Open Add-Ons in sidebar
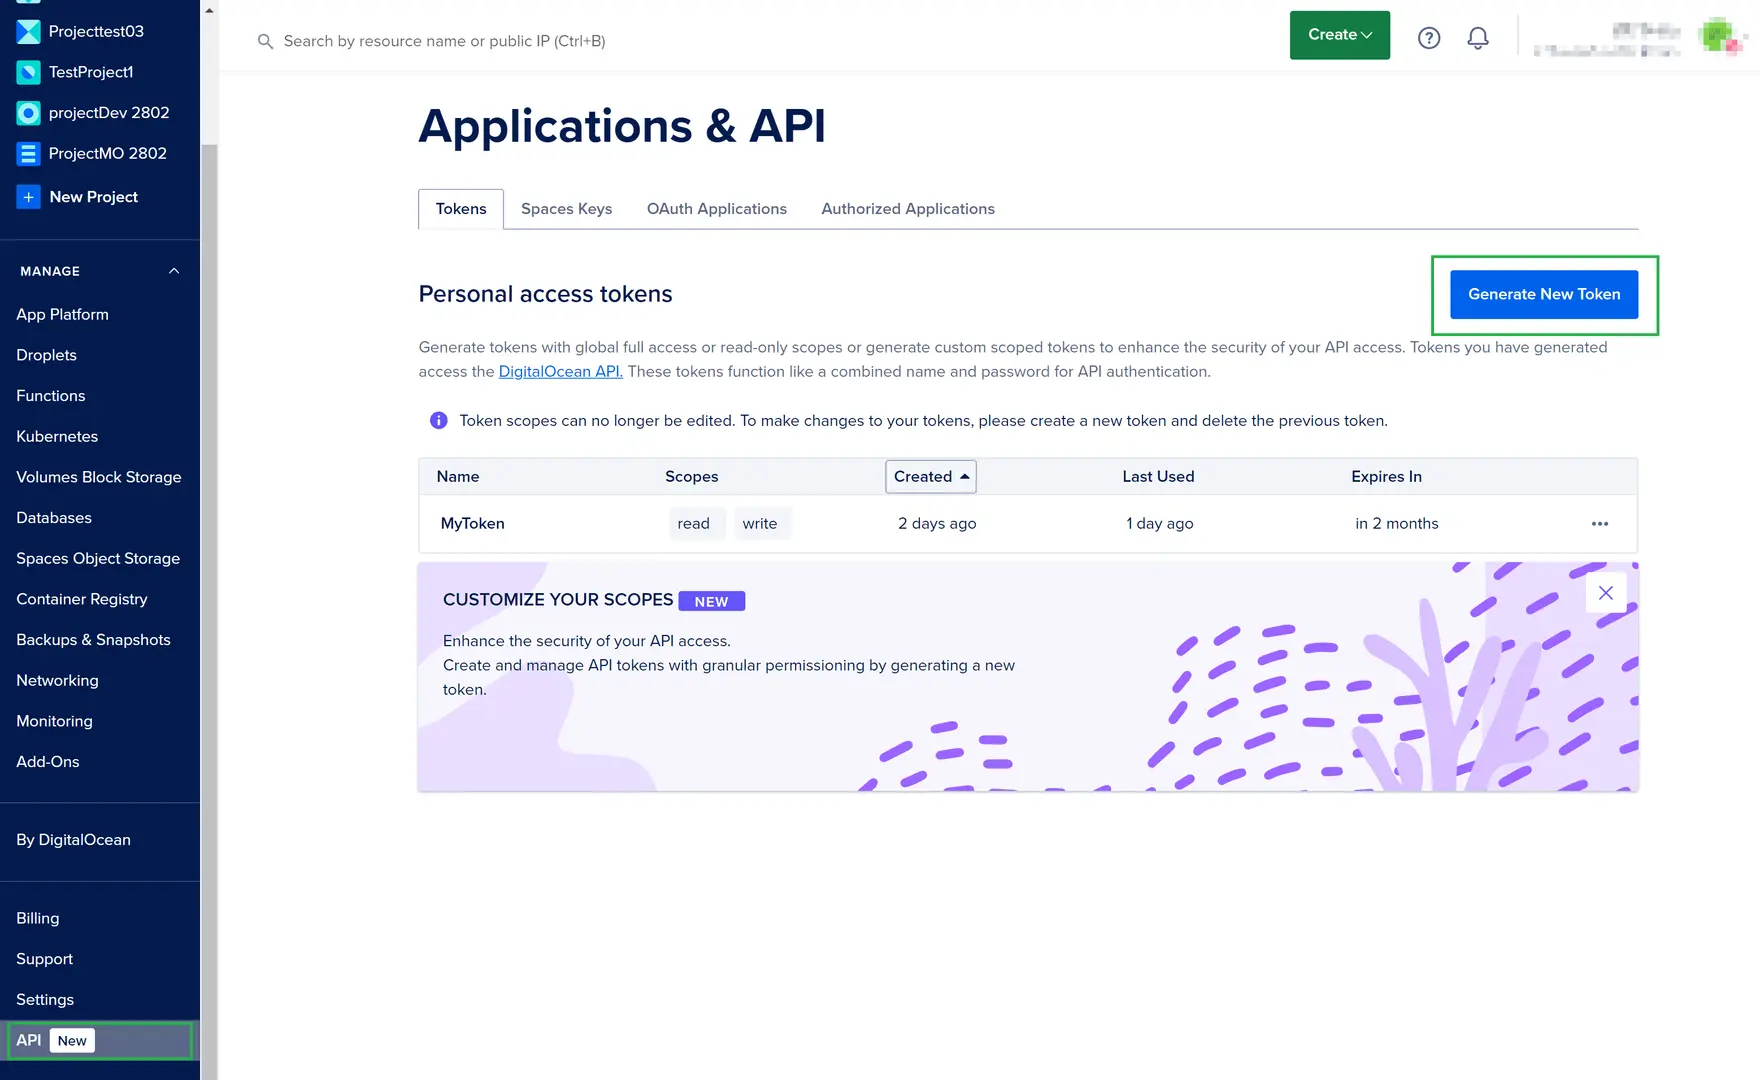1760x1080 pixels. 47,762
